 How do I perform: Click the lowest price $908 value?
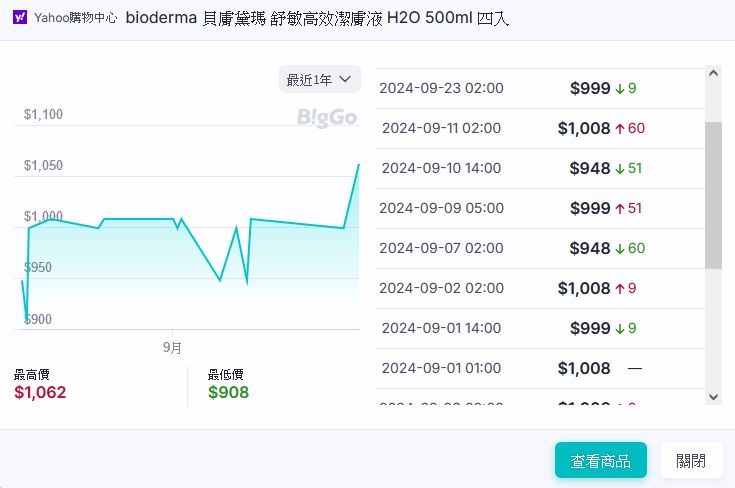(228, 392)
